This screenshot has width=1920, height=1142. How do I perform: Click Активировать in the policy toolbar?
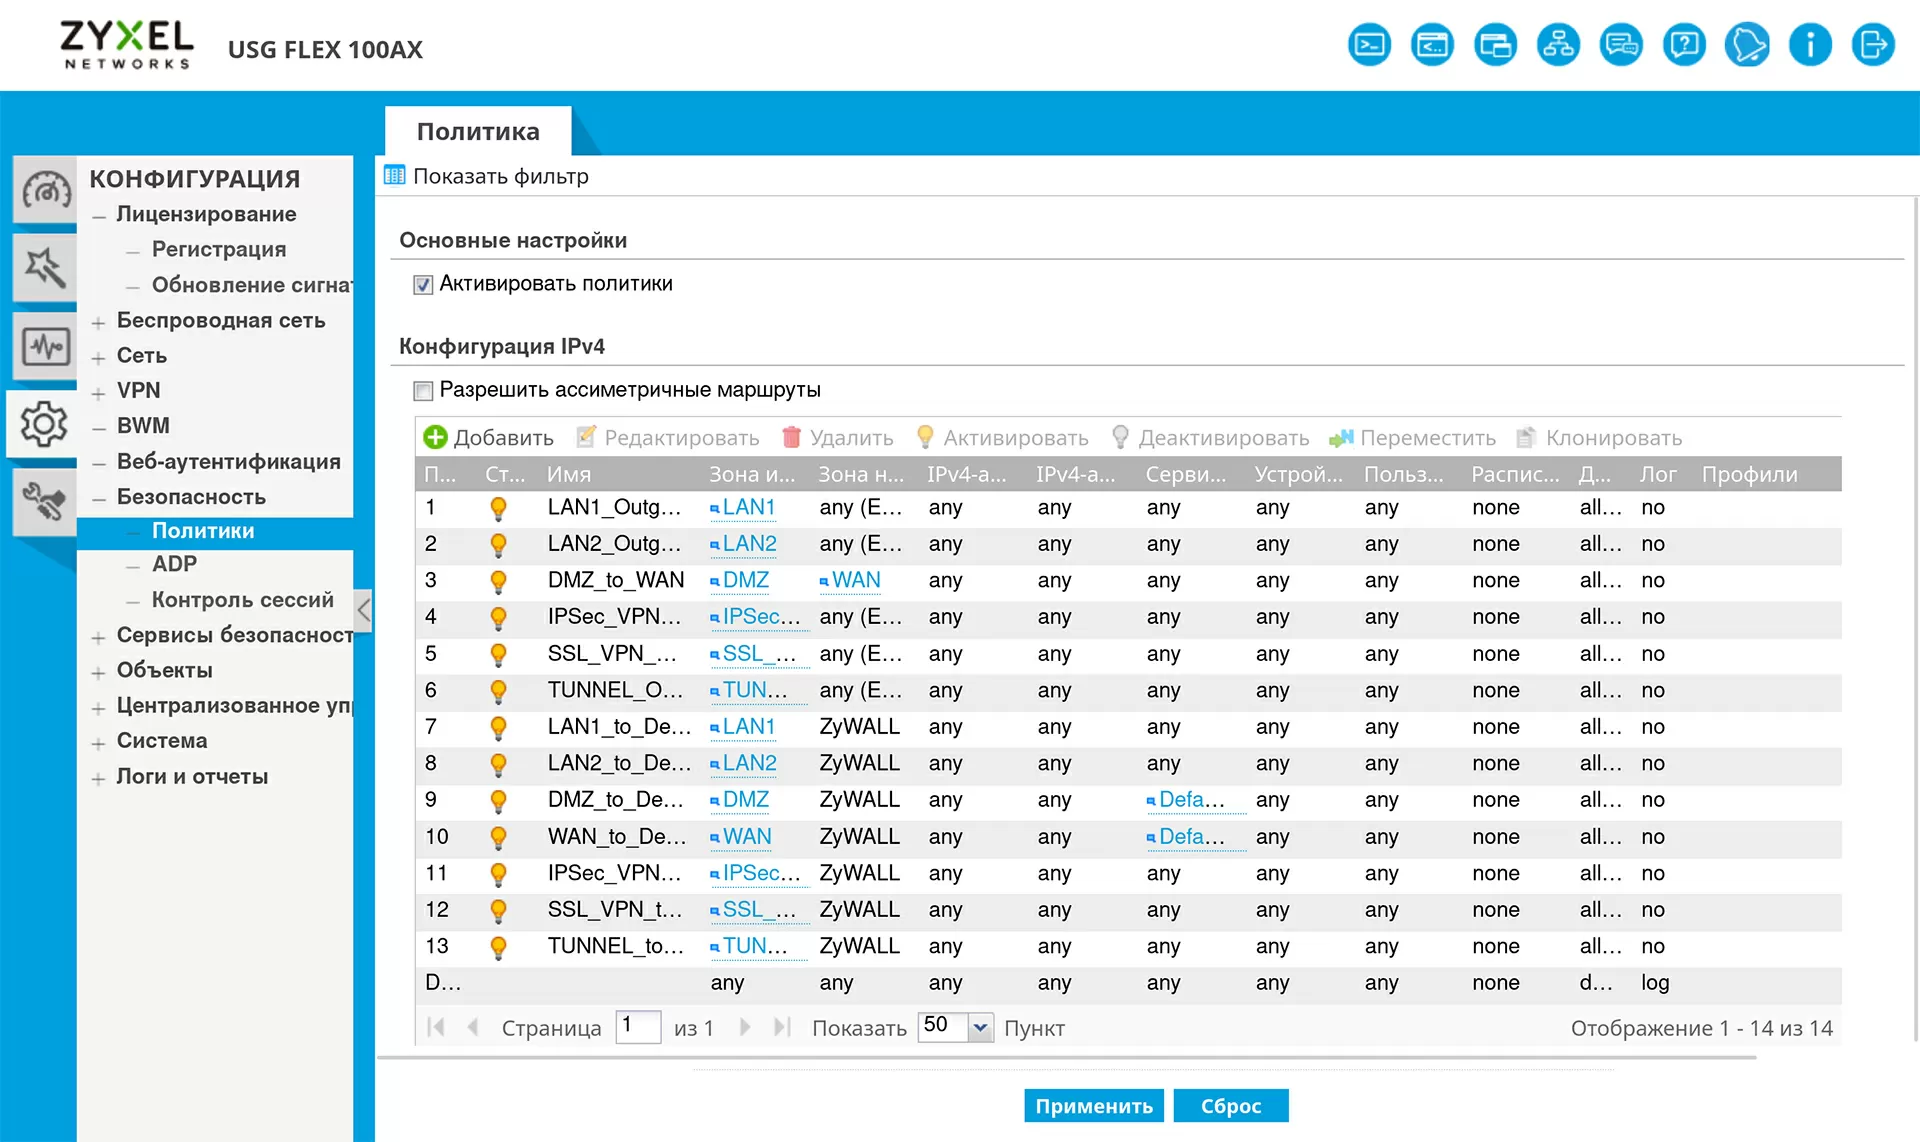(x=1002, y=437)
